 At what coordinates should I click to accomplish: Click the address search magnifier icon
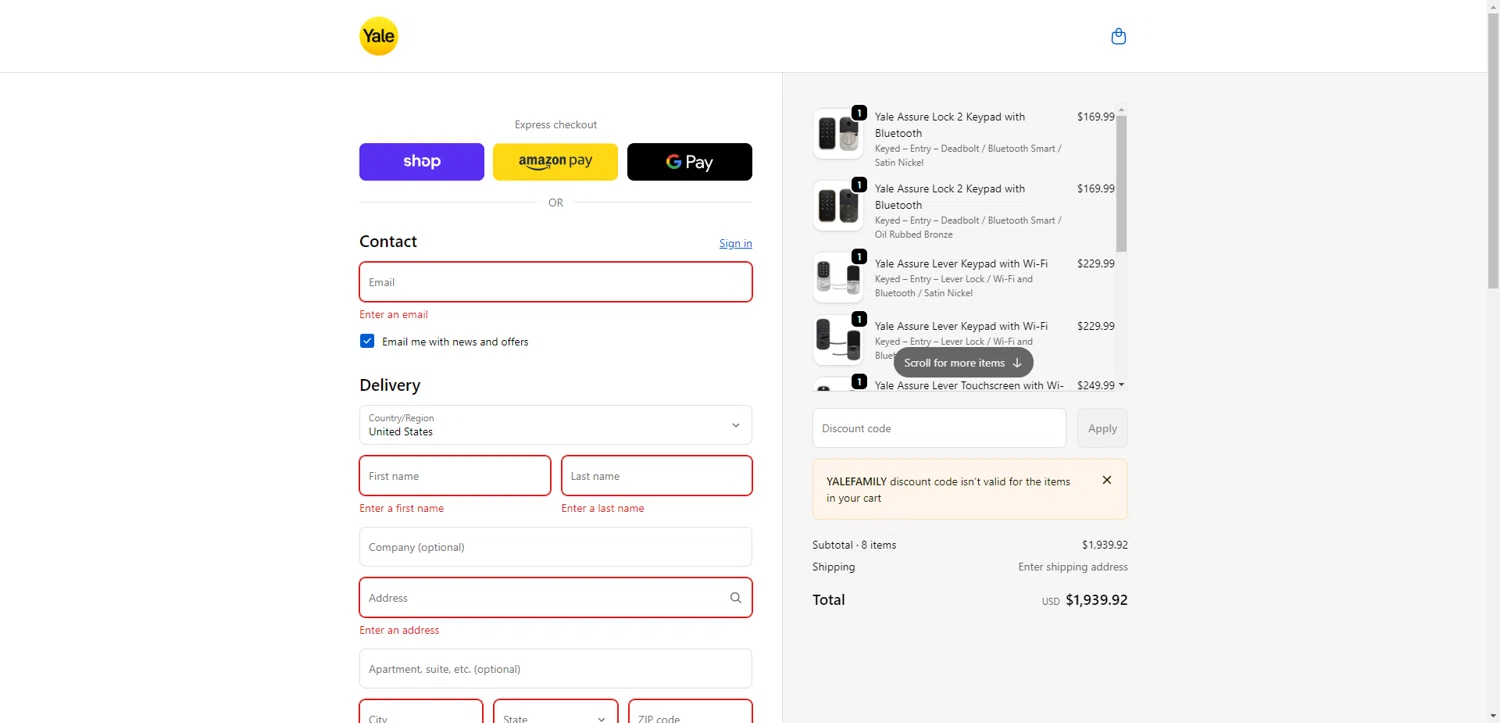pos(735,598)
